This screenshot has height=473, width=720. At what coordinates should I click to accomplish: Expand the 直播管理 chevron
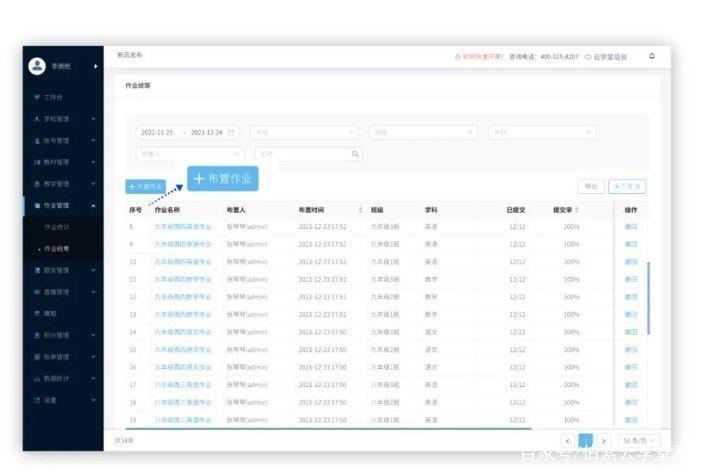pyautogui.click(x=93, y=292)
